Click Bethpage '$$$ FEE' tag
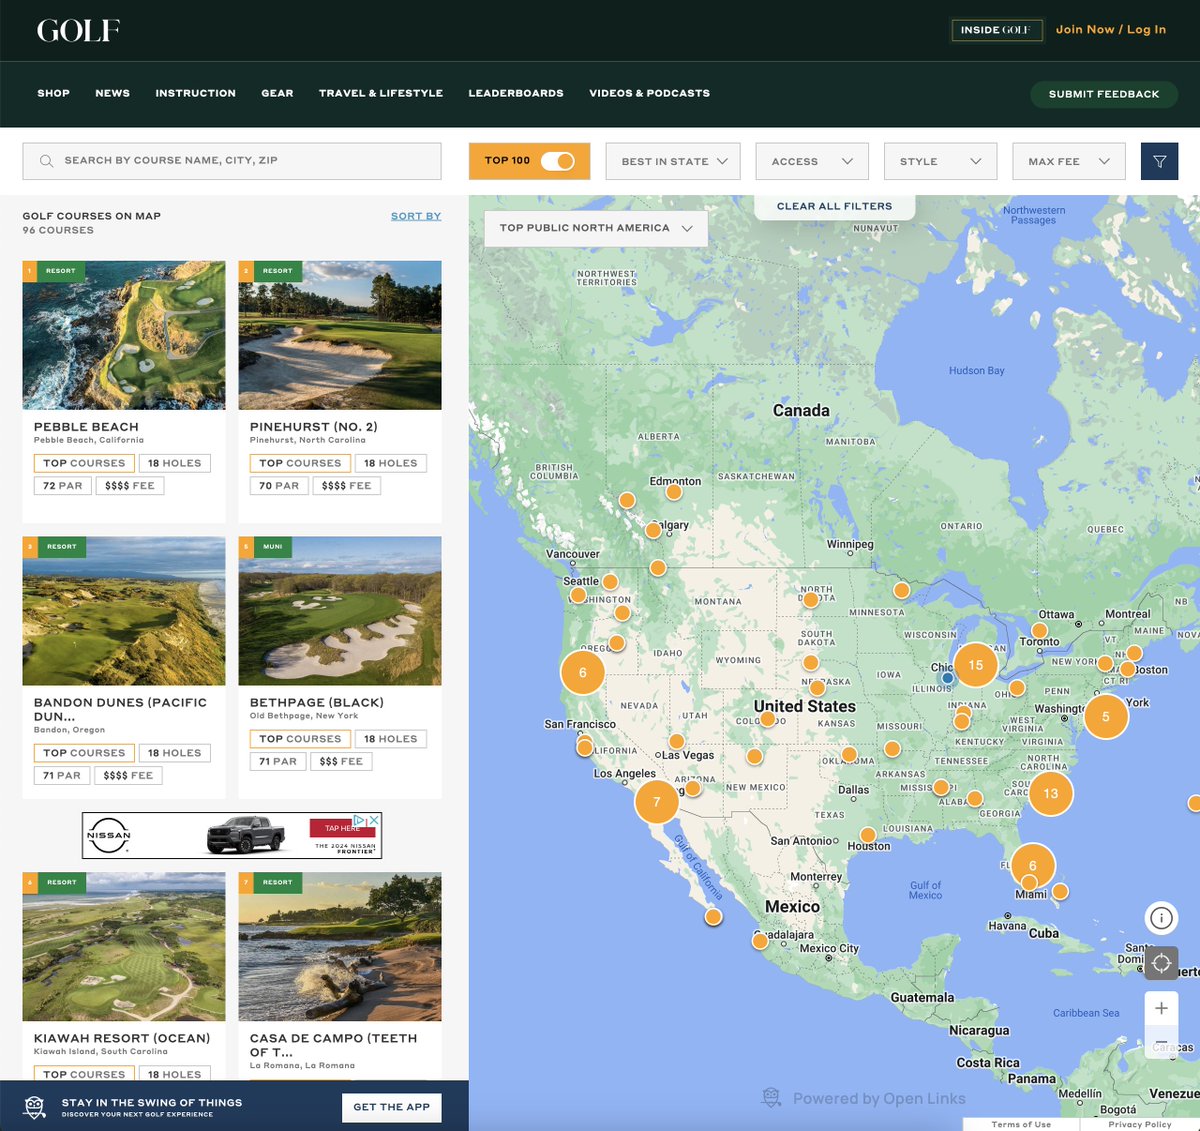The height and width of the screenshot is (1131, 1200). (x=341, y=761)
